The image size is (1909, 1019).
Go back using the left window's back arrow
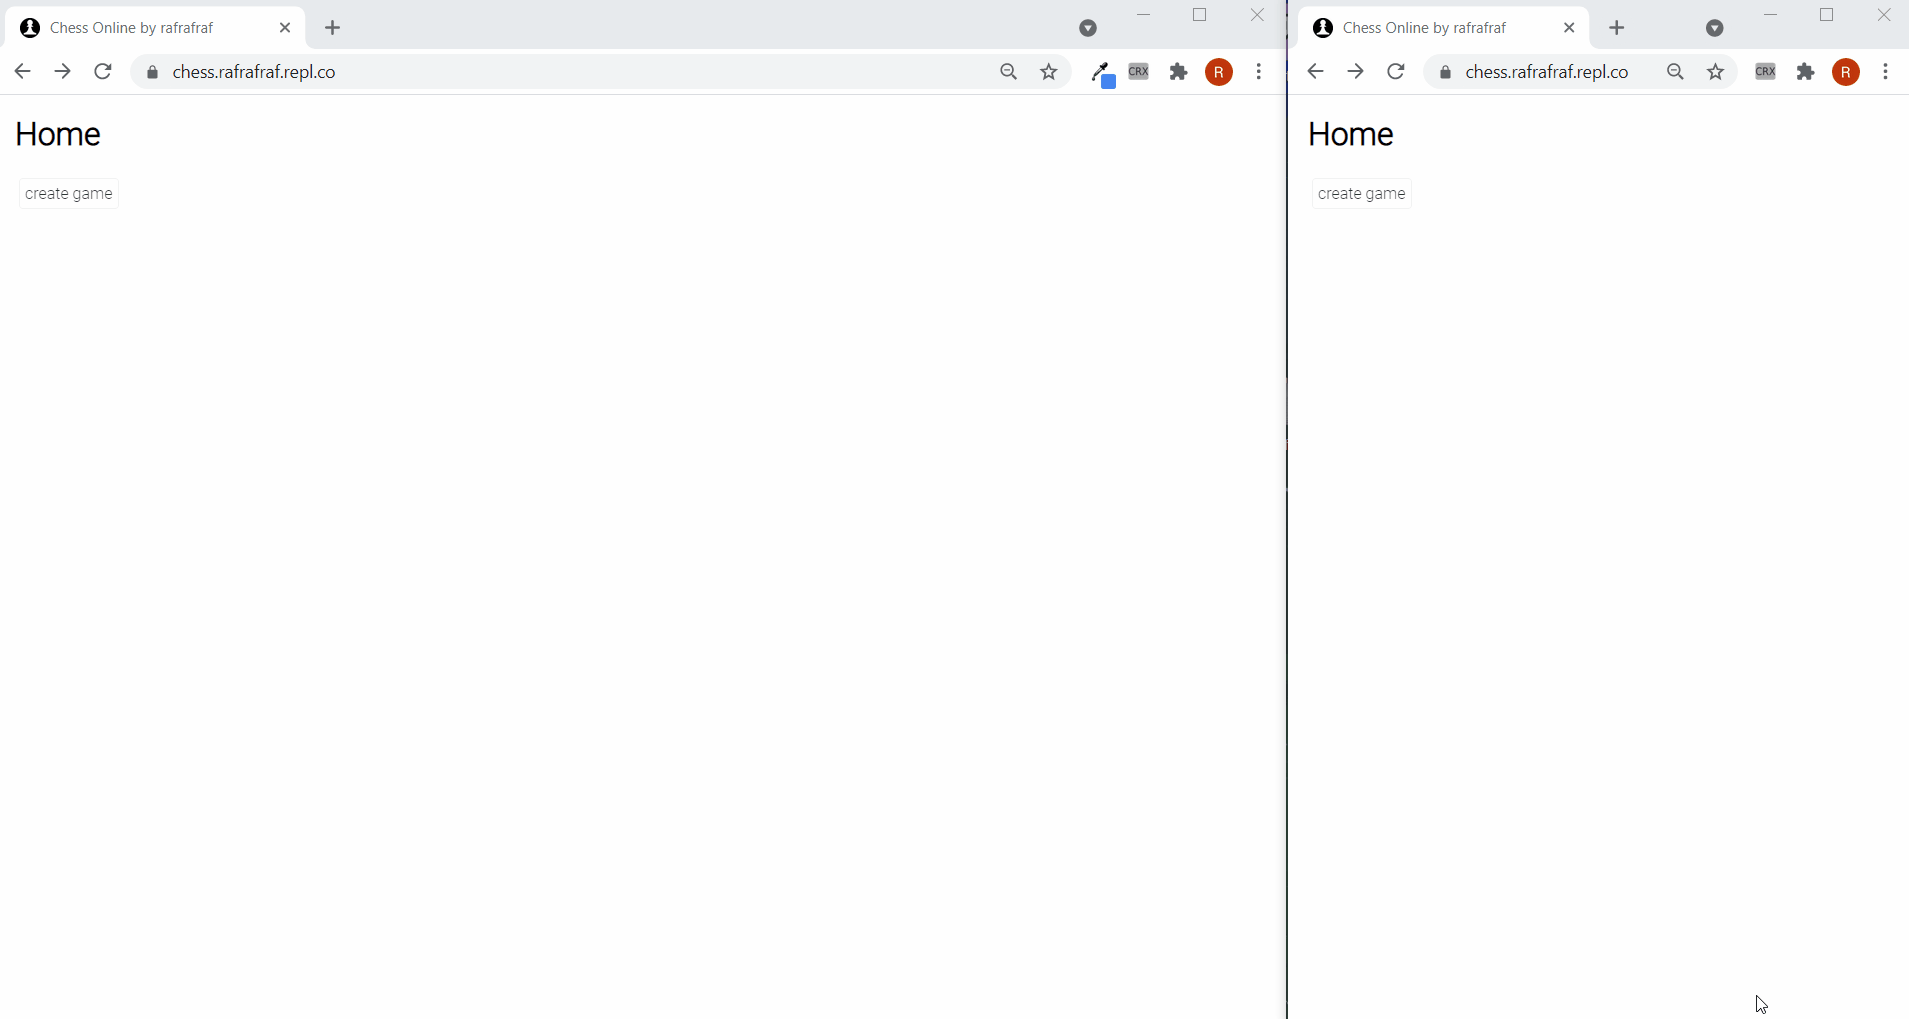point(22,71)
